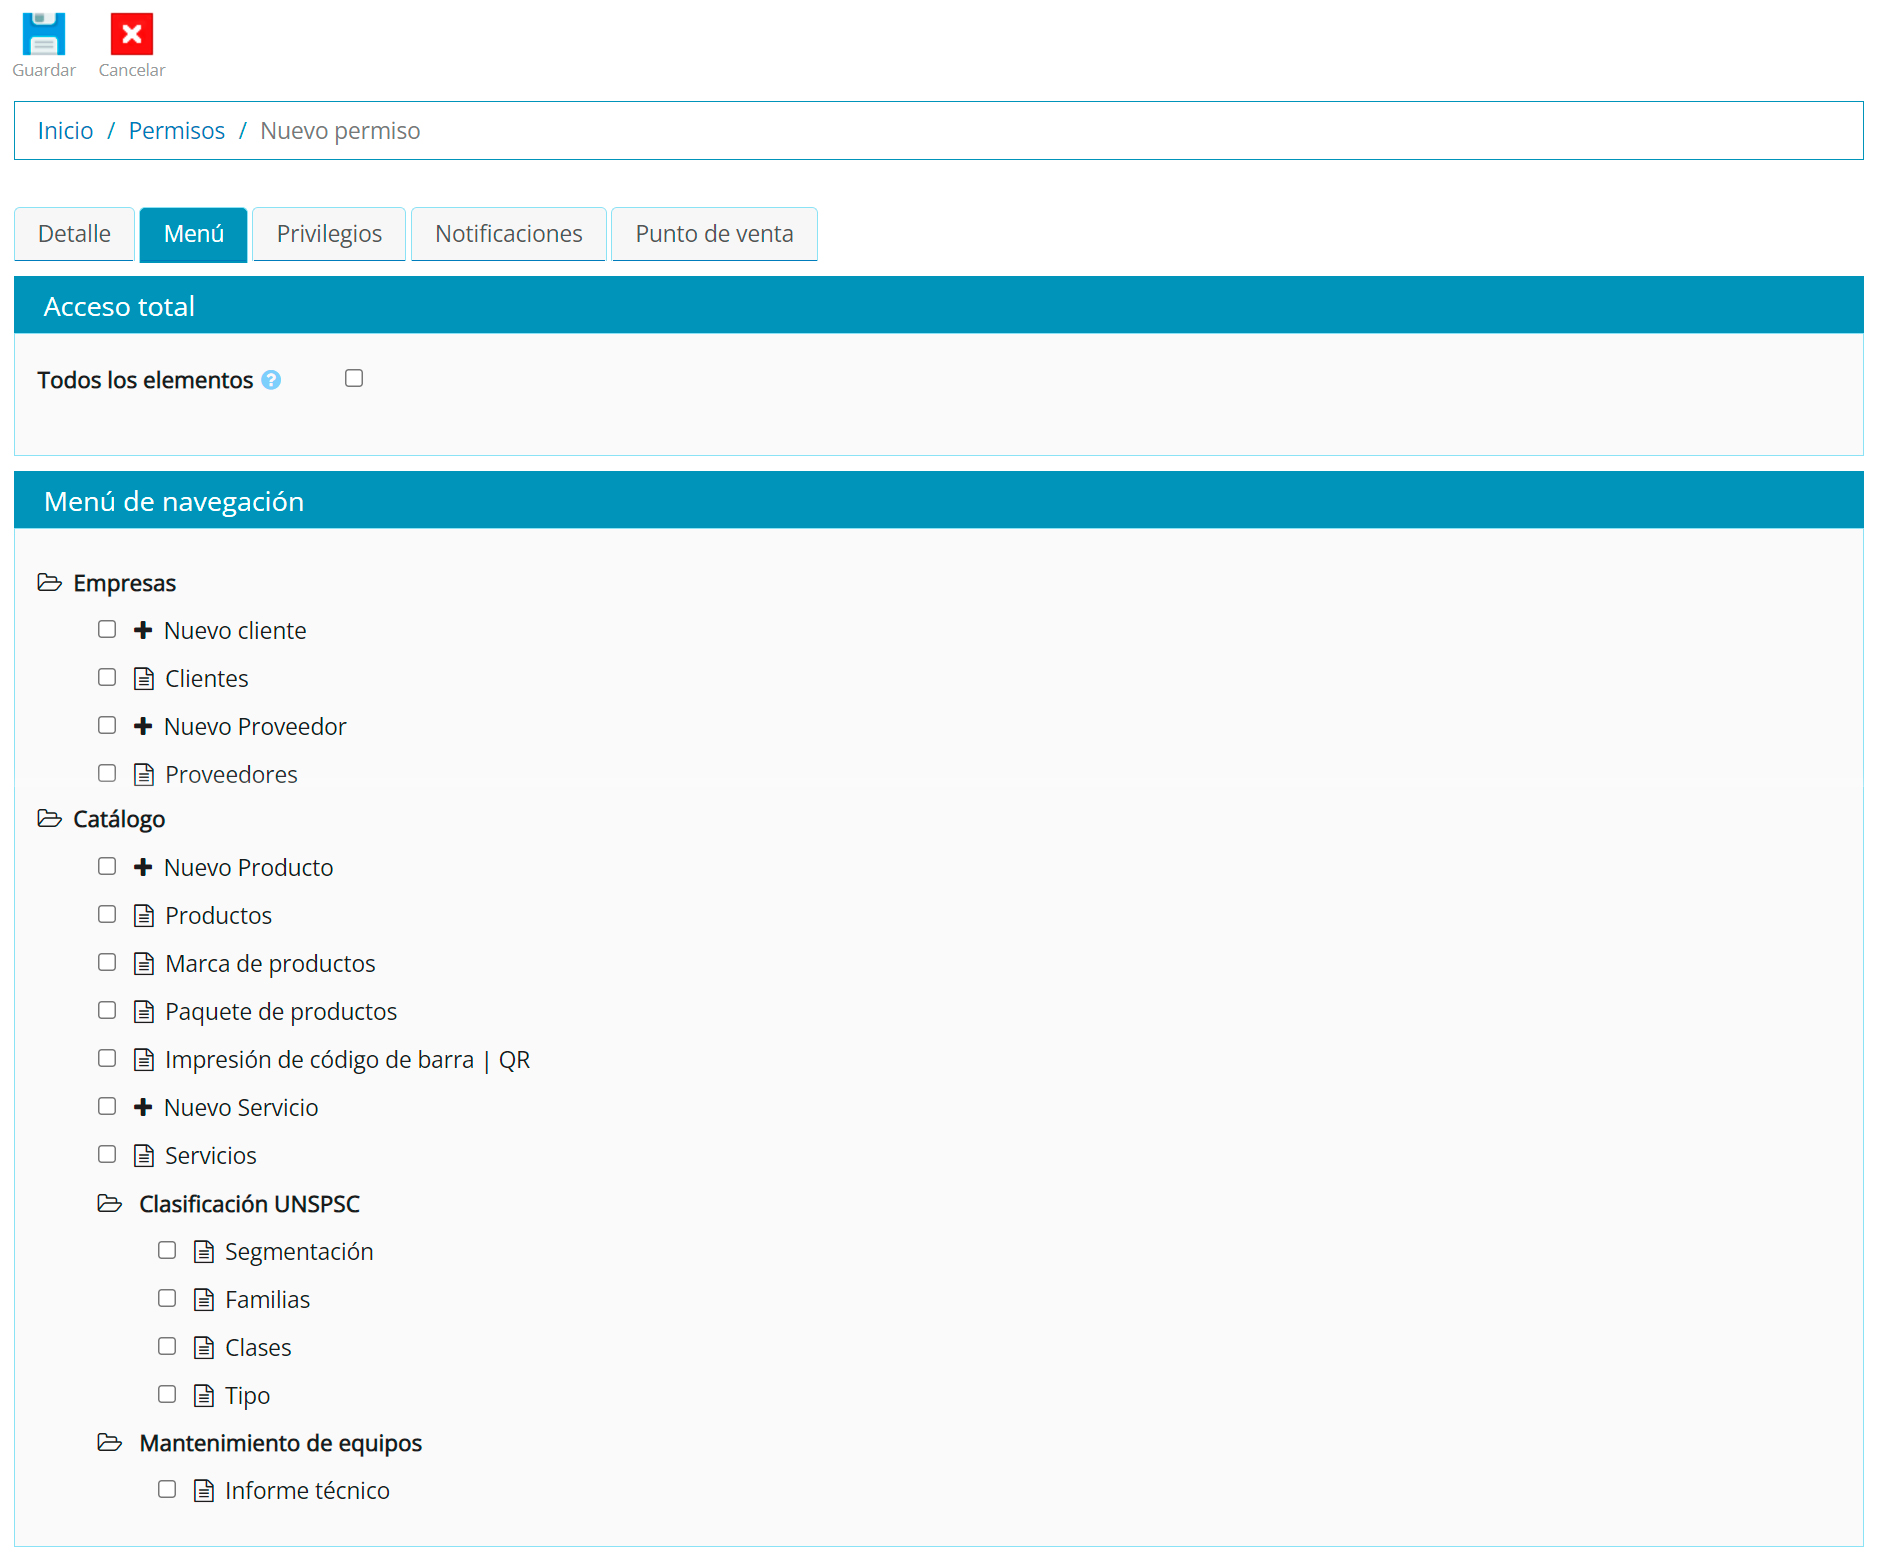Click the plus icon next to Nuevo cliente

tap(143, 630)
